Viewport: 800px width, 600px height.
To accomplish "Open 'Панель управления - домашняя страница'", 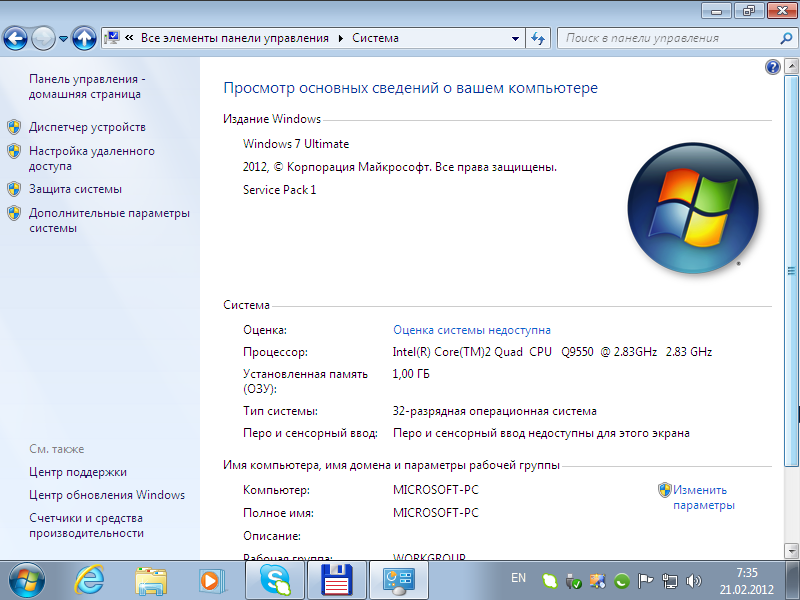I will pos(87,86).
